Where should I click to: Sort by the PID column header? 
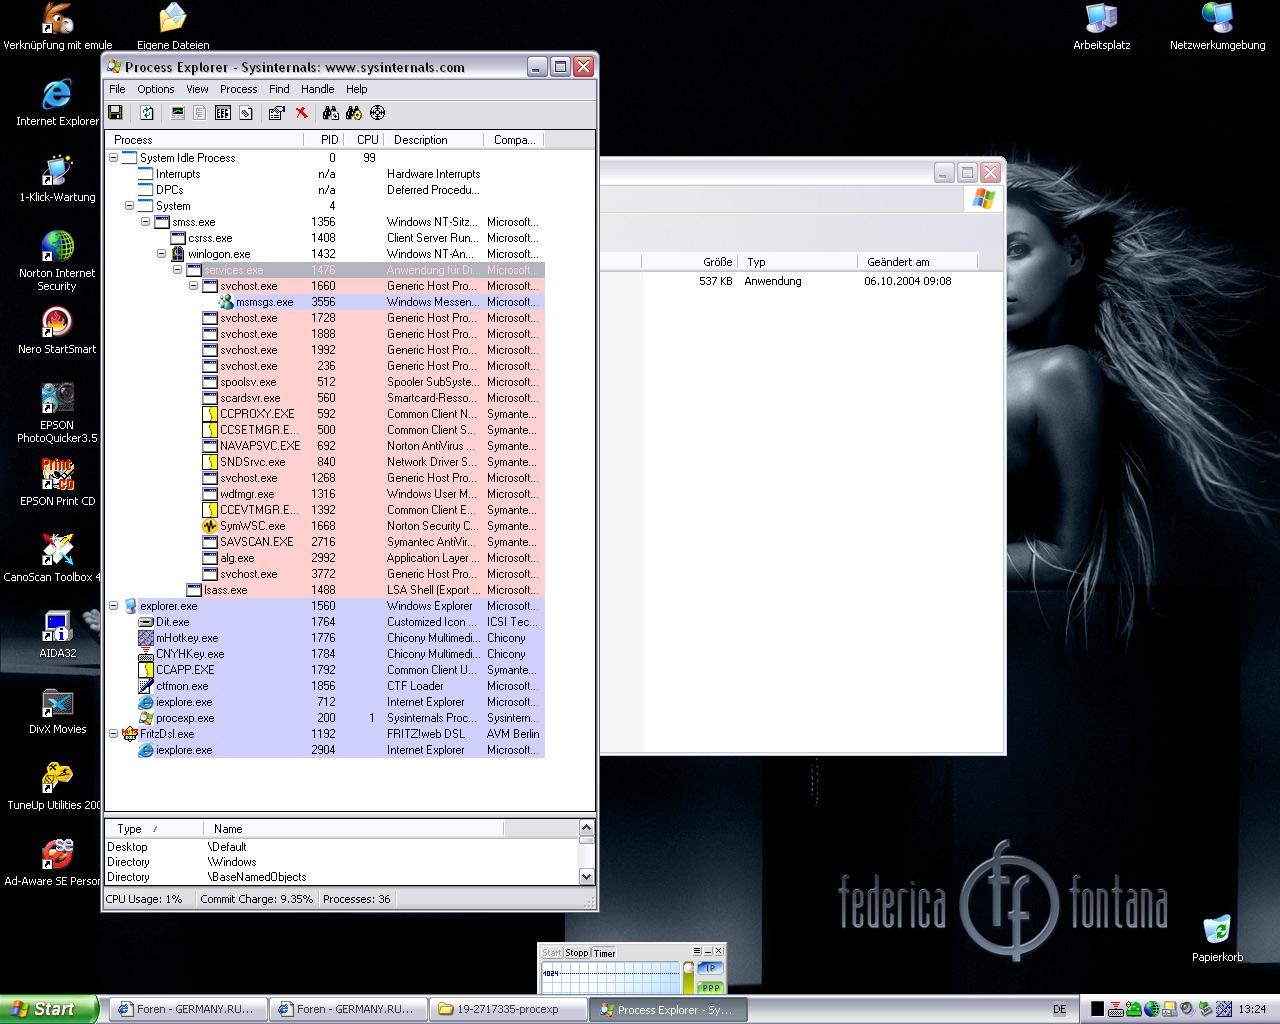[324, 140]
